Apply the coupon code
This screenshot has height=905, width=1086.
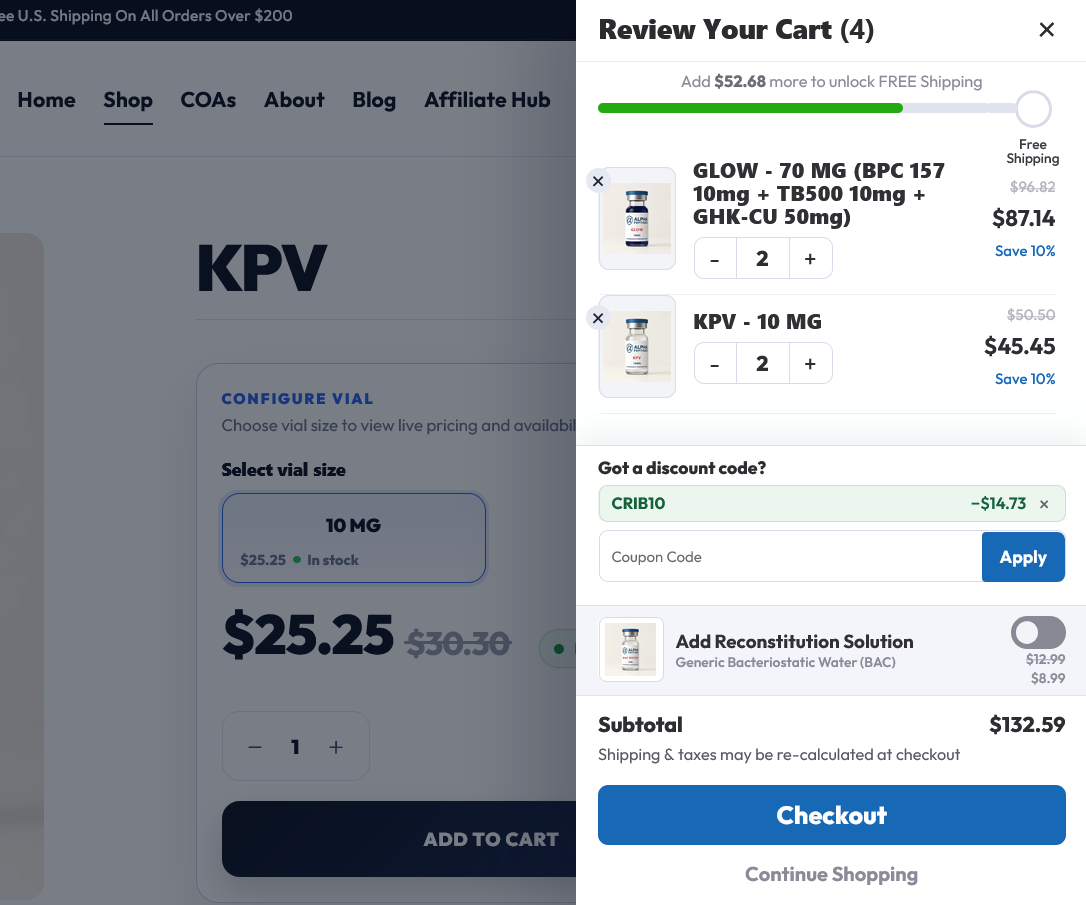pyautogui.click(x=1023, y=557)
